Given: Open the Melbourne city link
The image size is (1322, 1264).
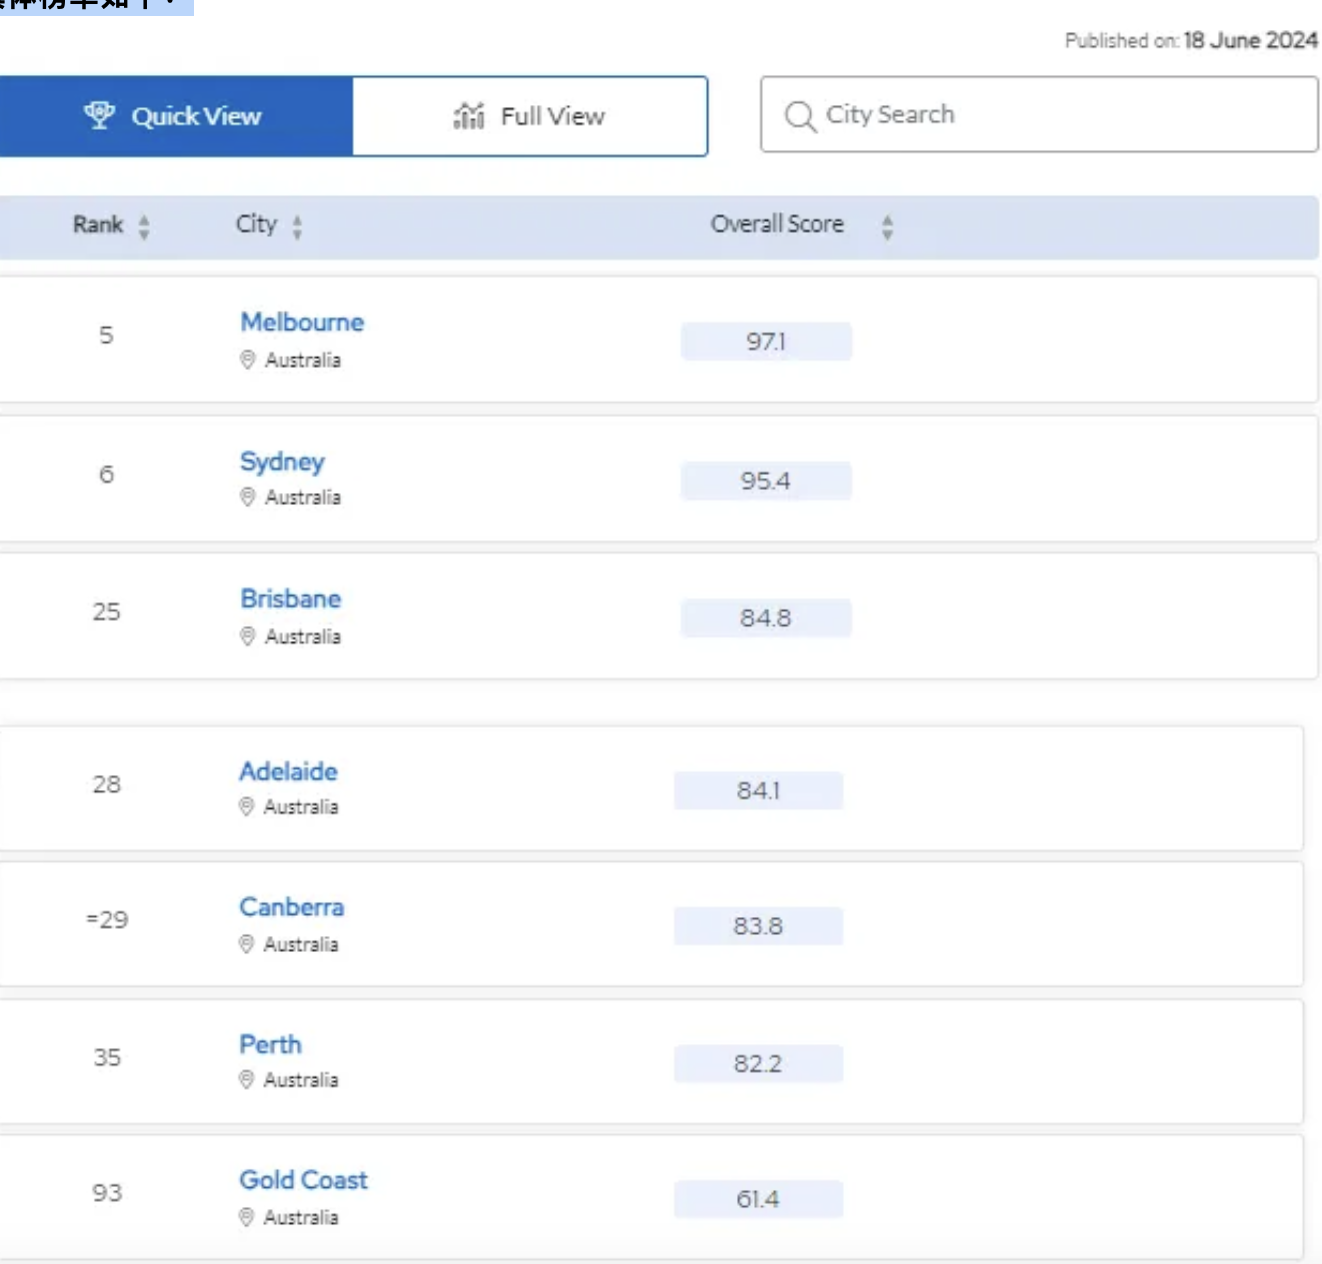Looking at the screenshot, I should [x=302, y=322].
